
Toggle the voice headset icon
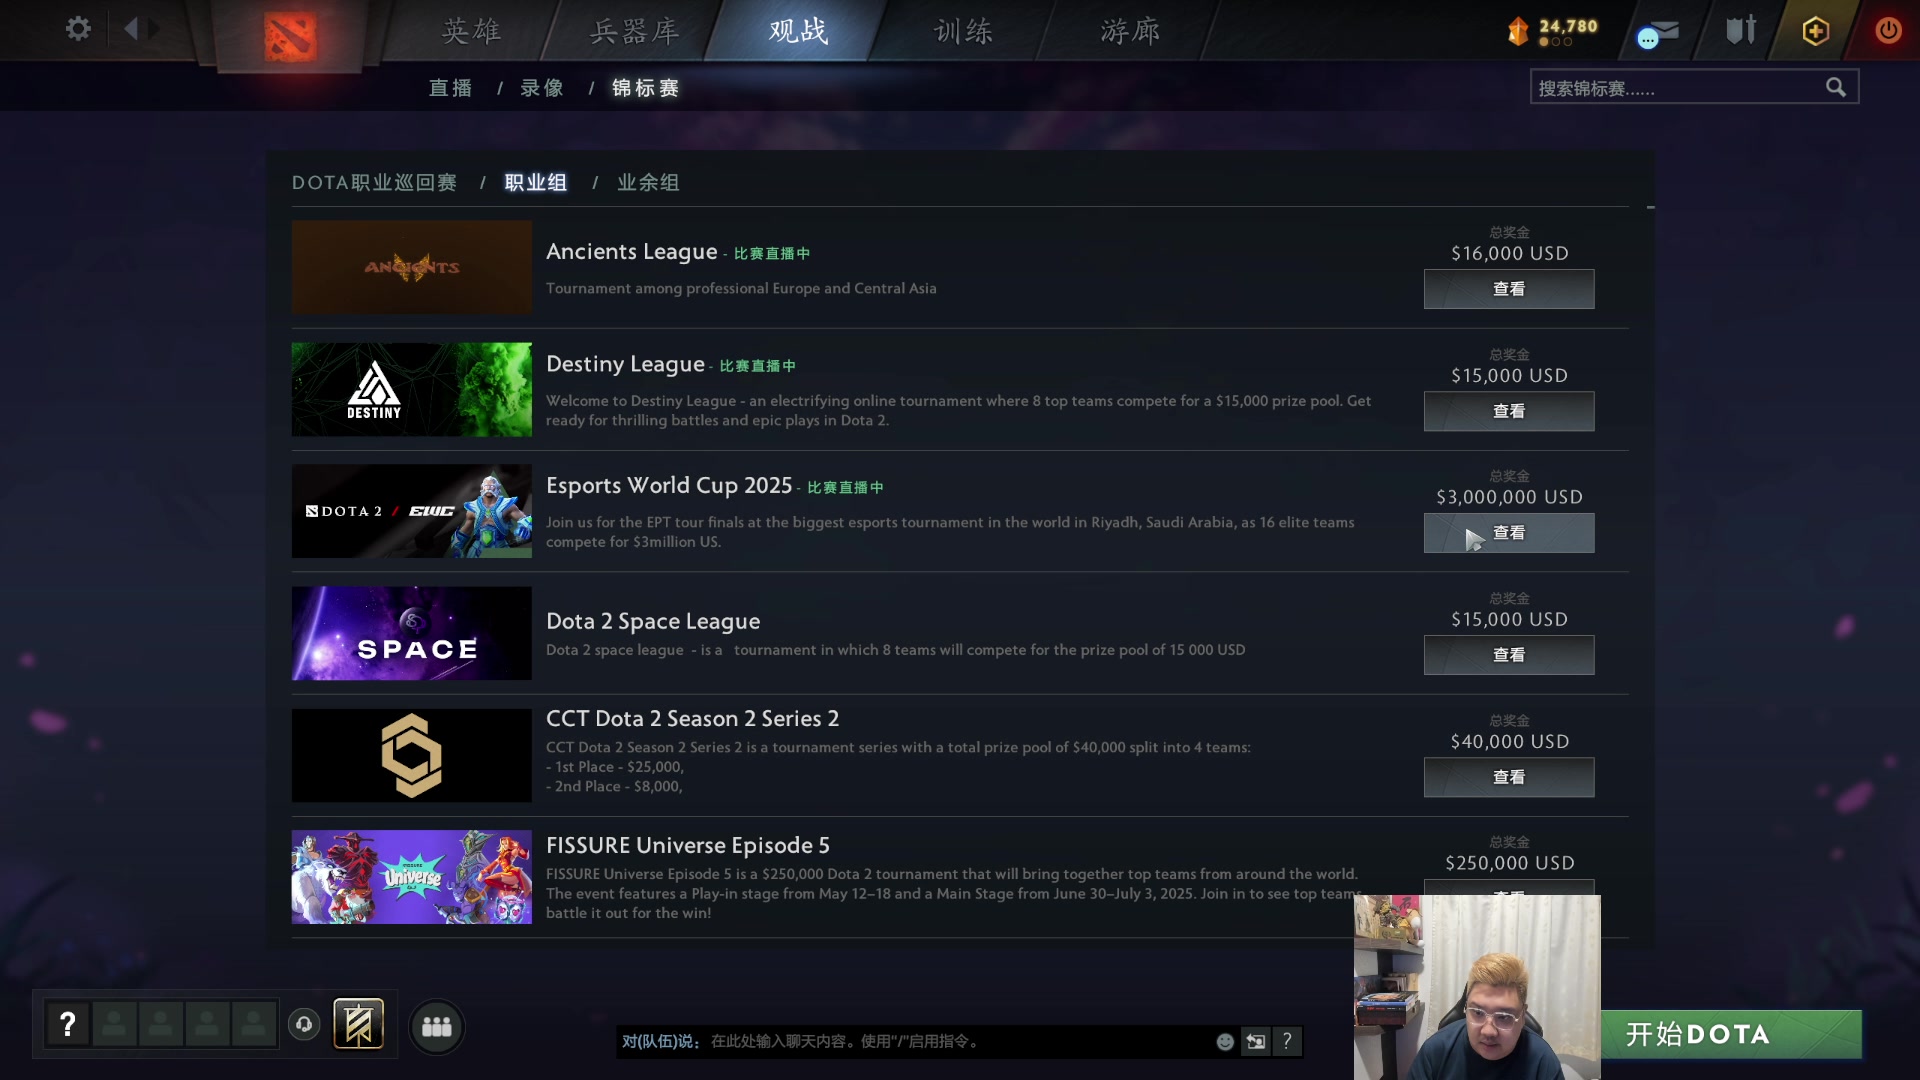pyautogui.click(x=304, y=1024)
